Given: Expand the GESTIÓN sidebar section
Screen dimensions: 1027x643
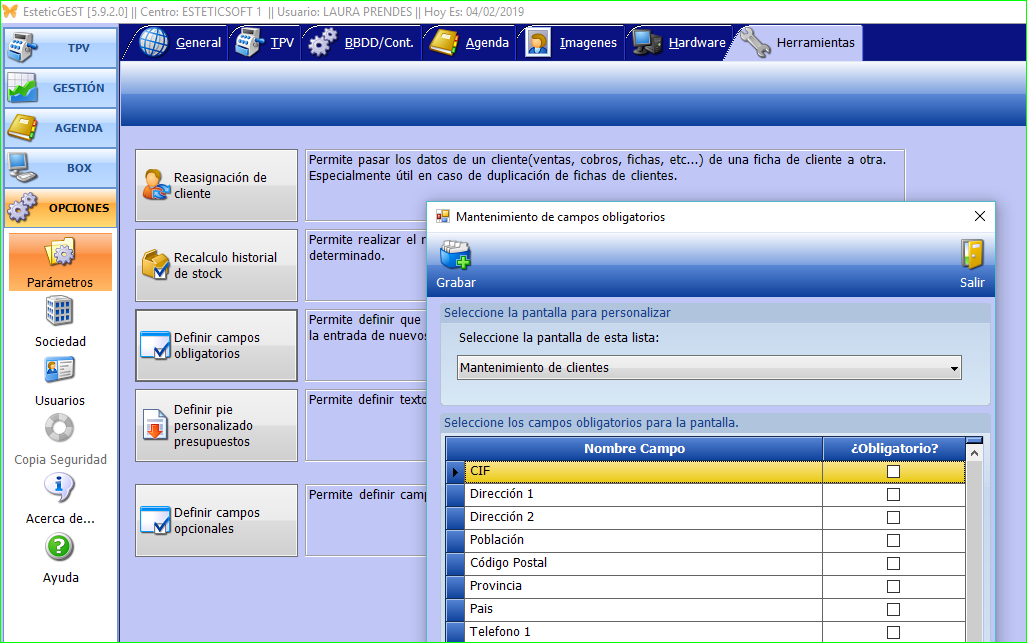Looking at the screenshot, I should coord(60,88).
